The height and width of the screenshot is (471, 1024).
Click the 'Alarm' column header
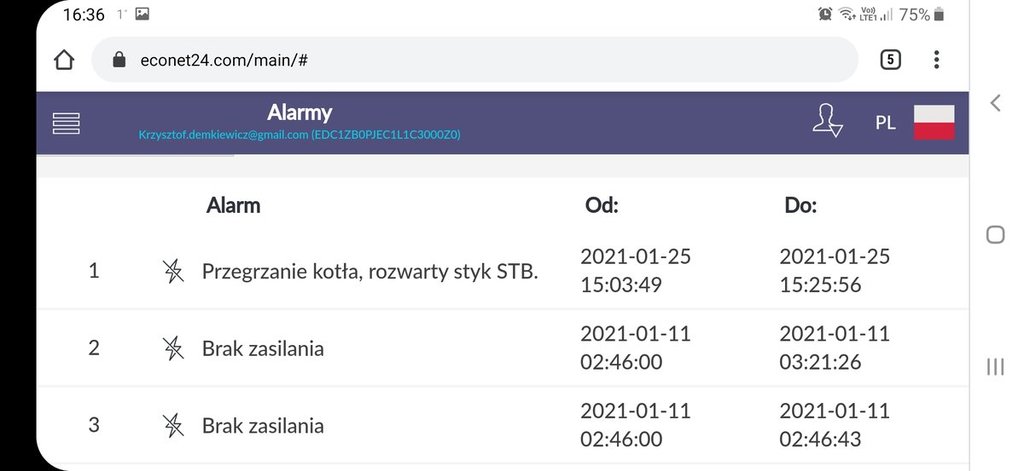233,206
